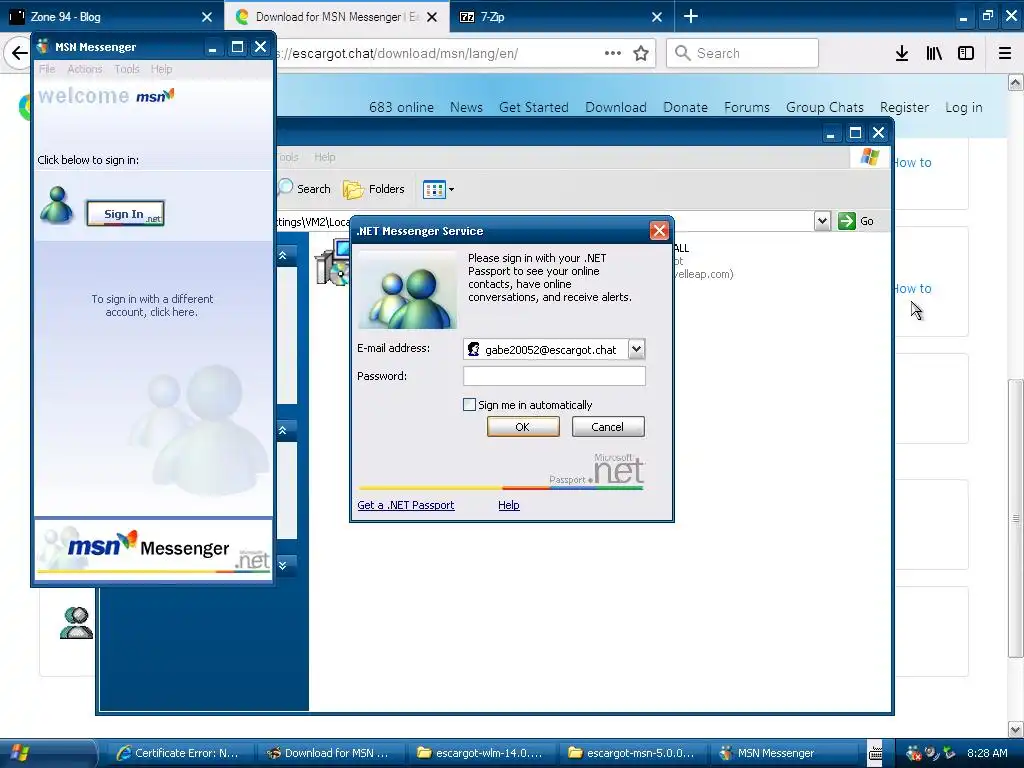
Task: Open the Firefox library icon
Action: [934, 54]
